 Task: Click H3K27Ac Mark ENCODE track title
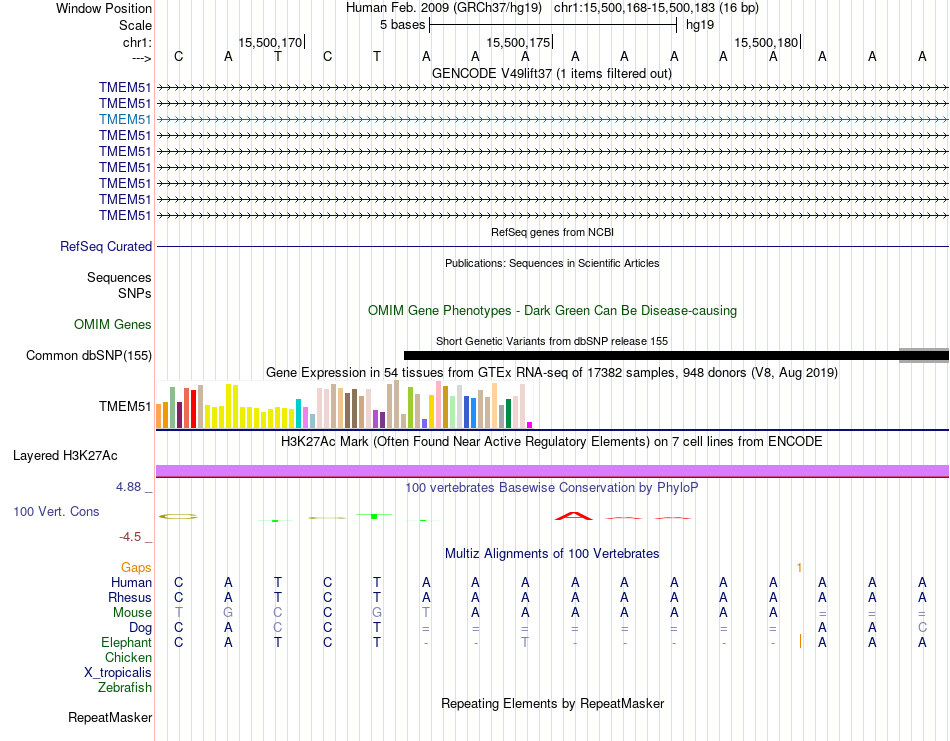click(x=551, y=442)
